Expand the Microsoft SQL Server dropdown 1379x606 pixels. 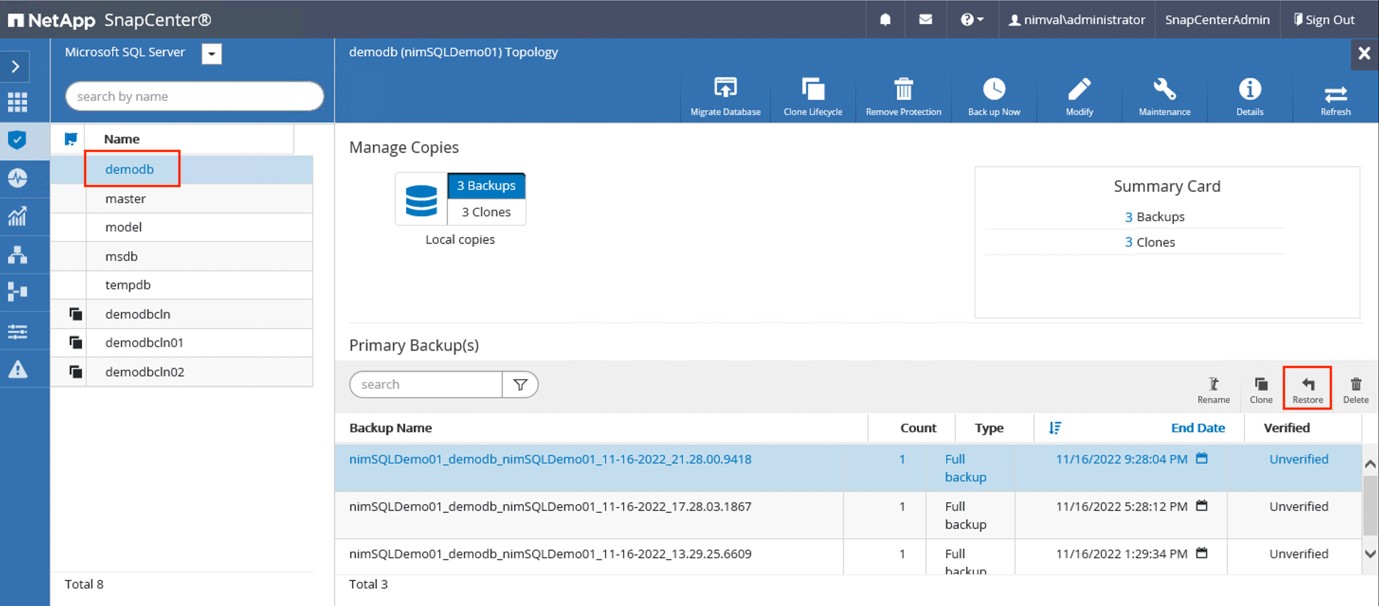click(212, 54)
